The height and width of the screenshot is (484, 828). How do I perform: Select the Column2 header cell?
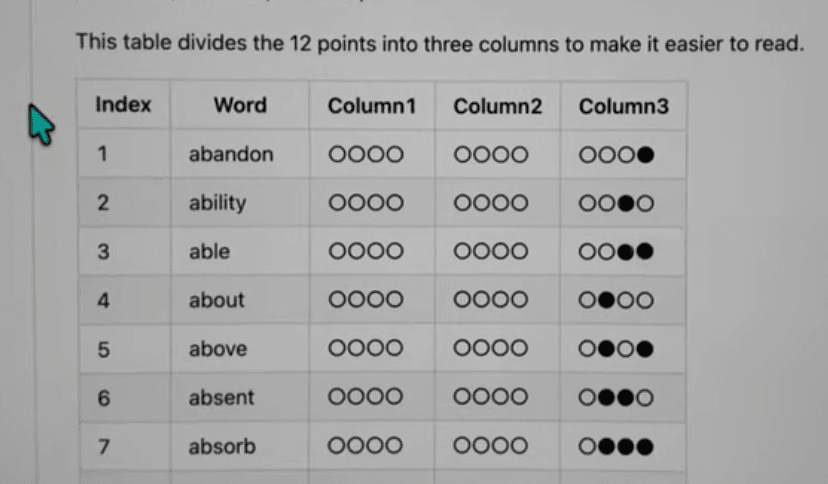point(498,106)
